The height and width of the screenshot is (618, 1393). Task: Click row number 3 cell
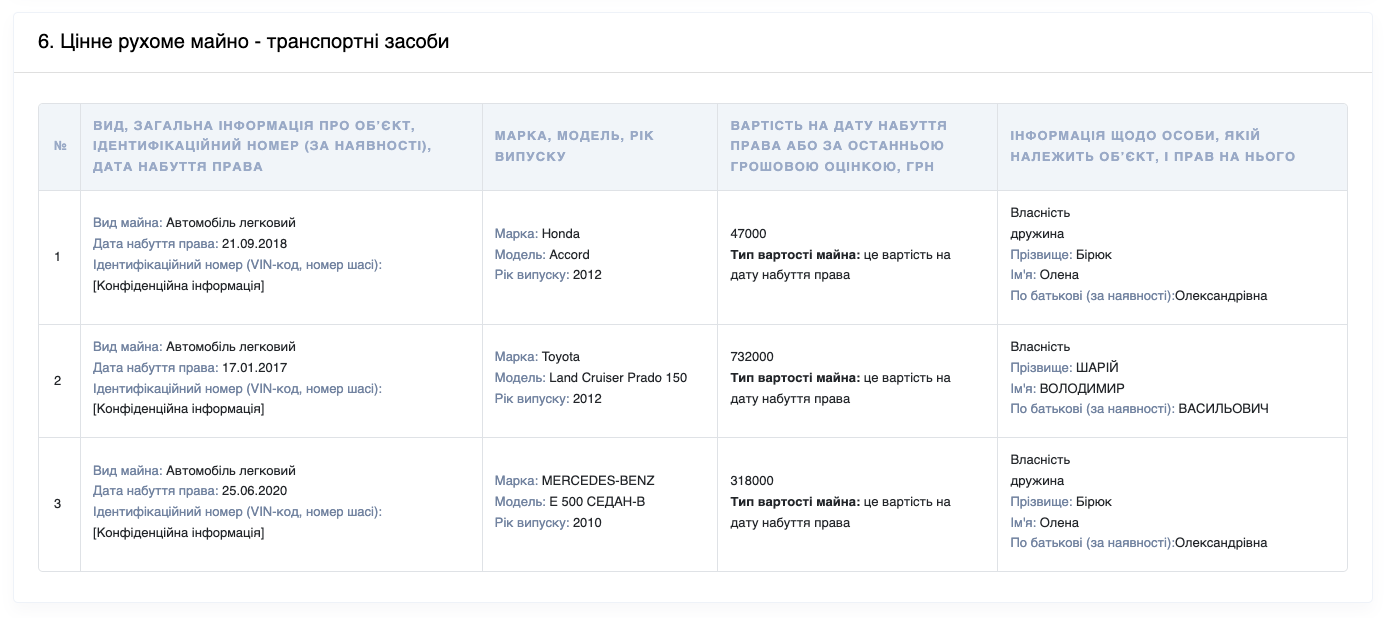pyautogui.click(x=60, y=504)
